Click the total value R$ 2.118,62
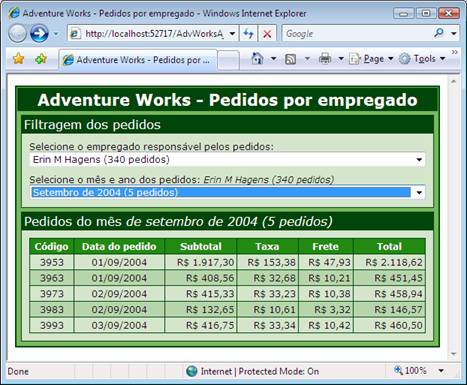467x385 pixels. click(x=394, y=262)
